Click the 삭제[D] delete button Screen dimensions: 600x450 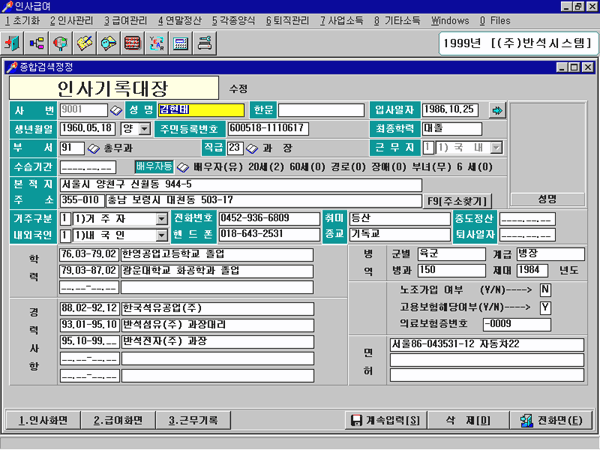pyautogui.click(x=469, y=420)
